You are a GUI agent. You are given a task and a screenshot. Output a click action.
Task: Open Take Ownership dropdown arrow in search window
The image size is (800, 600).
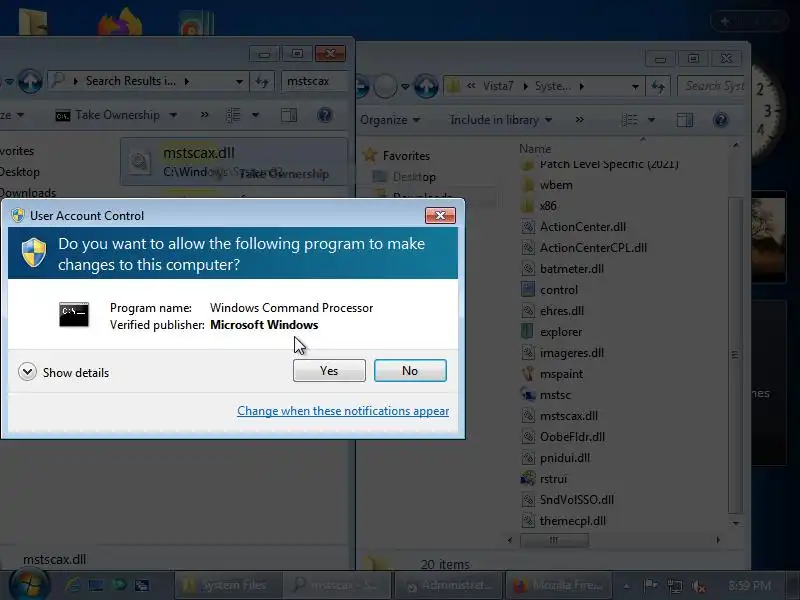[x=173, y=115]
